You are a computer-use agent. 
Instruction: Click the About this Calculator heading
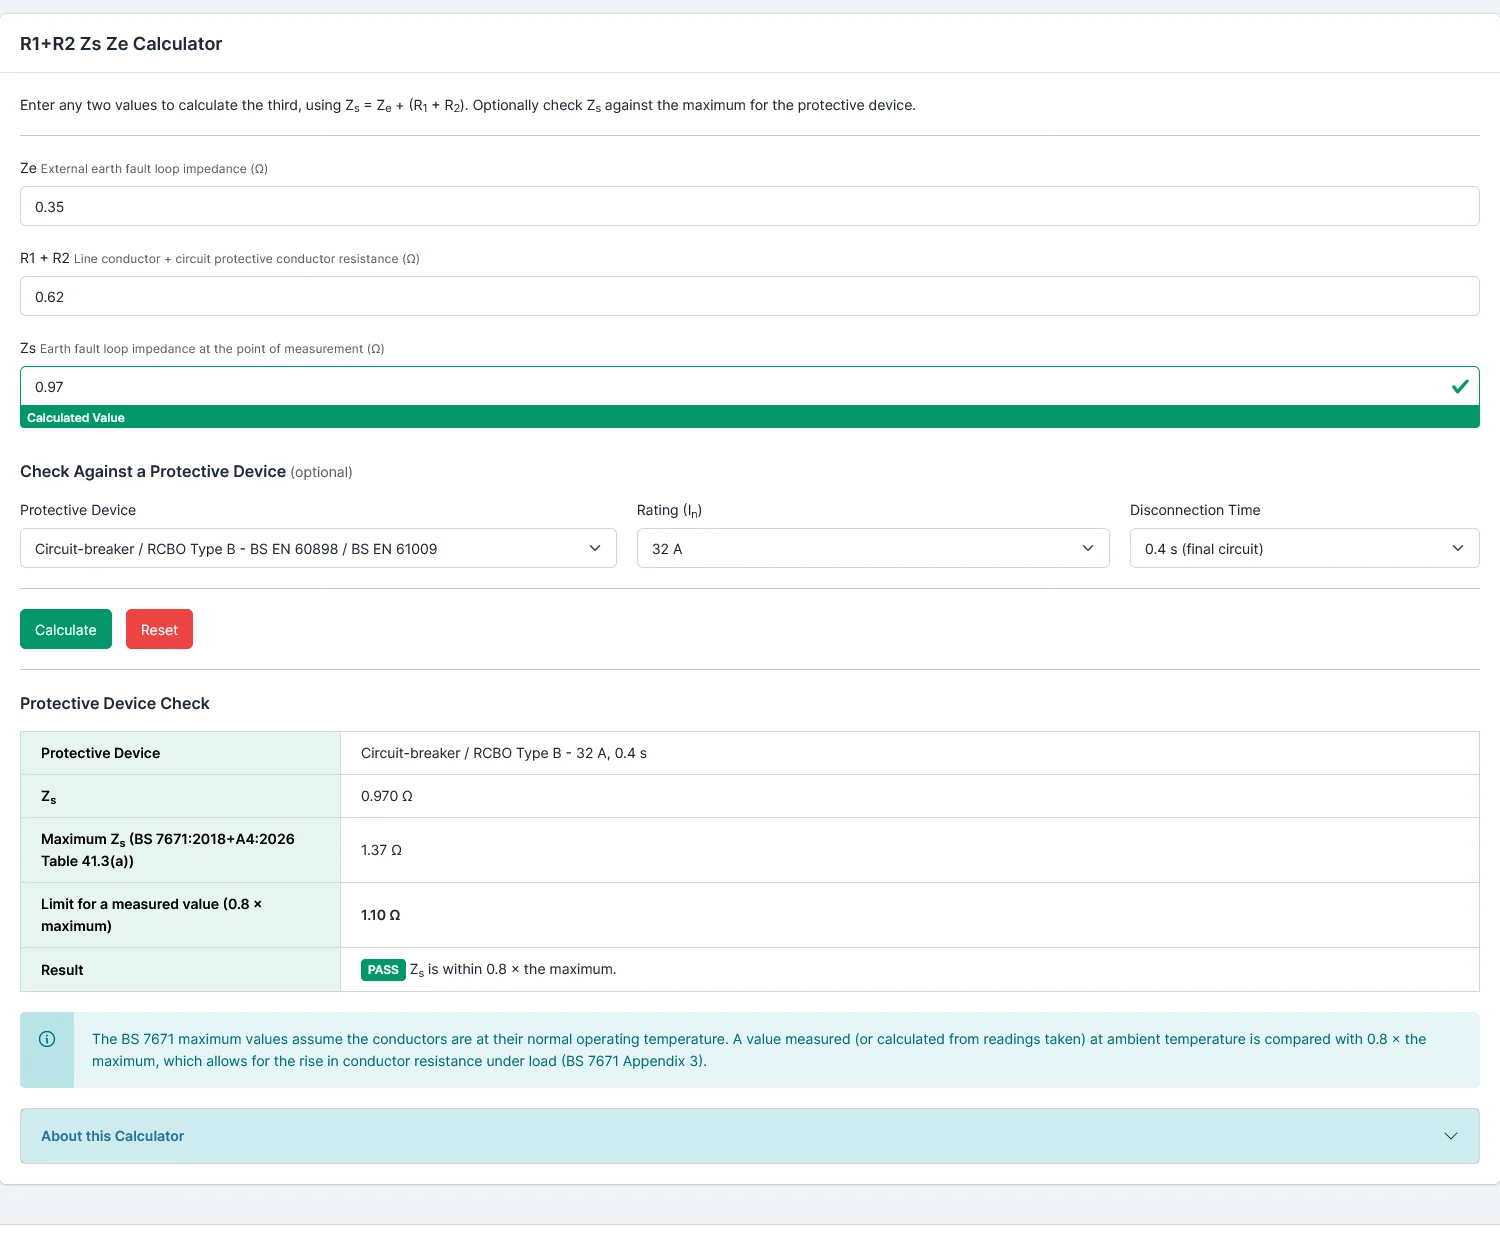tap(113, 1136)
